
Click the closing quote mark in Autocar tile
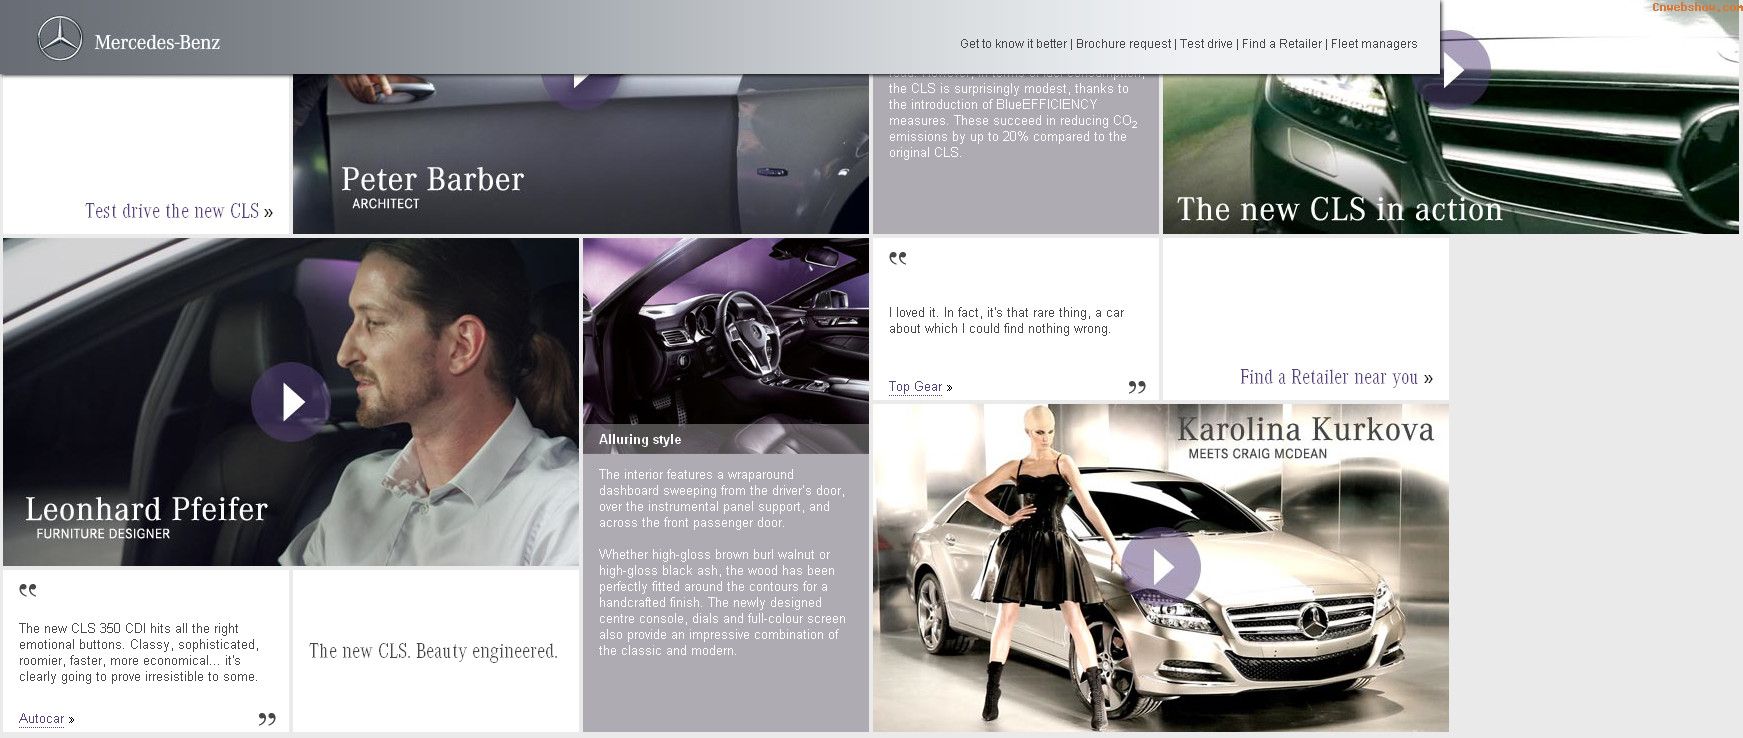267,718
